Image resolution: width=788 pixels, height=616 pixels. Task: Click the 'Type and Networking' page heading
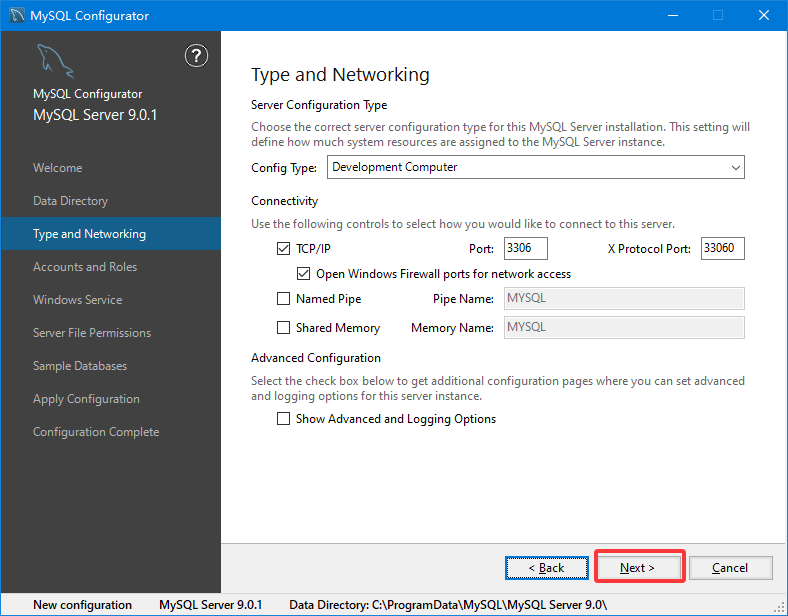pos(340,75)
